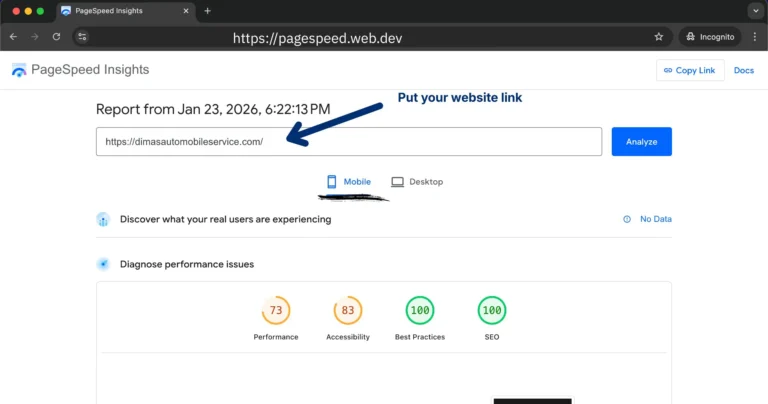Click the Performance score gauge showing 73

pyautogui.click(x=276, y=310)
